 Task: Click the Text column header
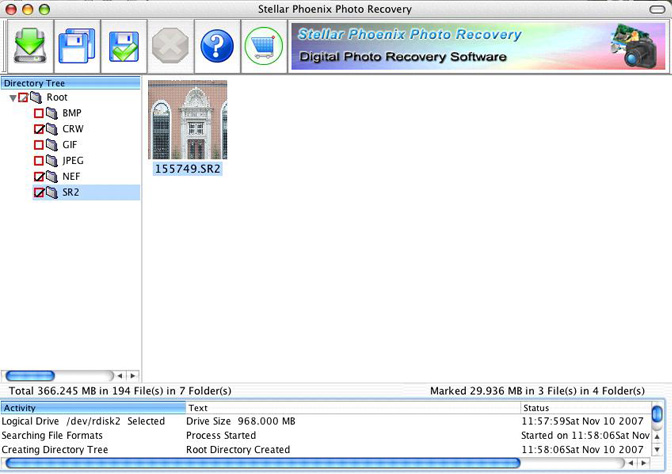[x=353, y=408]
